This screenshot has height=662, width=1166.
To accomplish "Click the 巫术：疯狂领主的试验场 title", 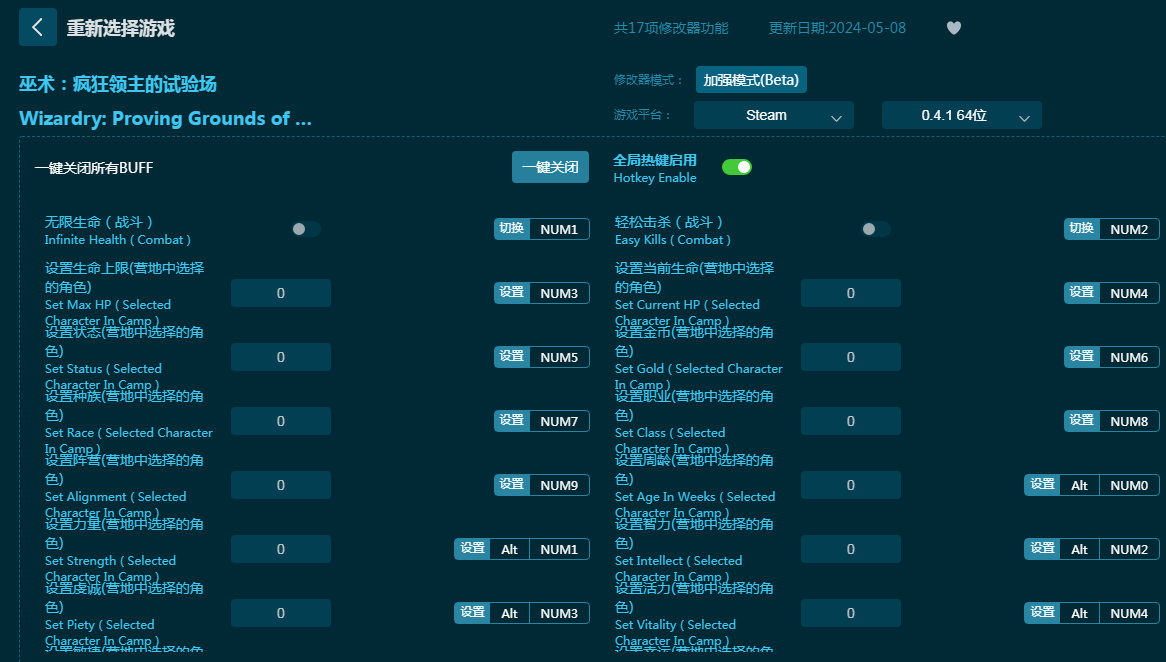I will tap(117, 84).
